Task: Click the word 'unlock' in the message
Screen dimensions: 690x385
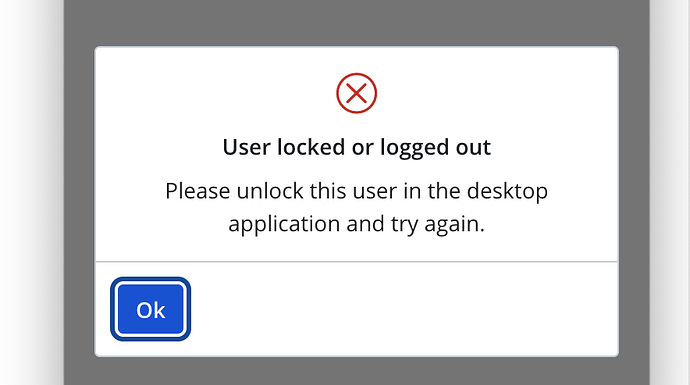Action: click(x=270, y=191)
